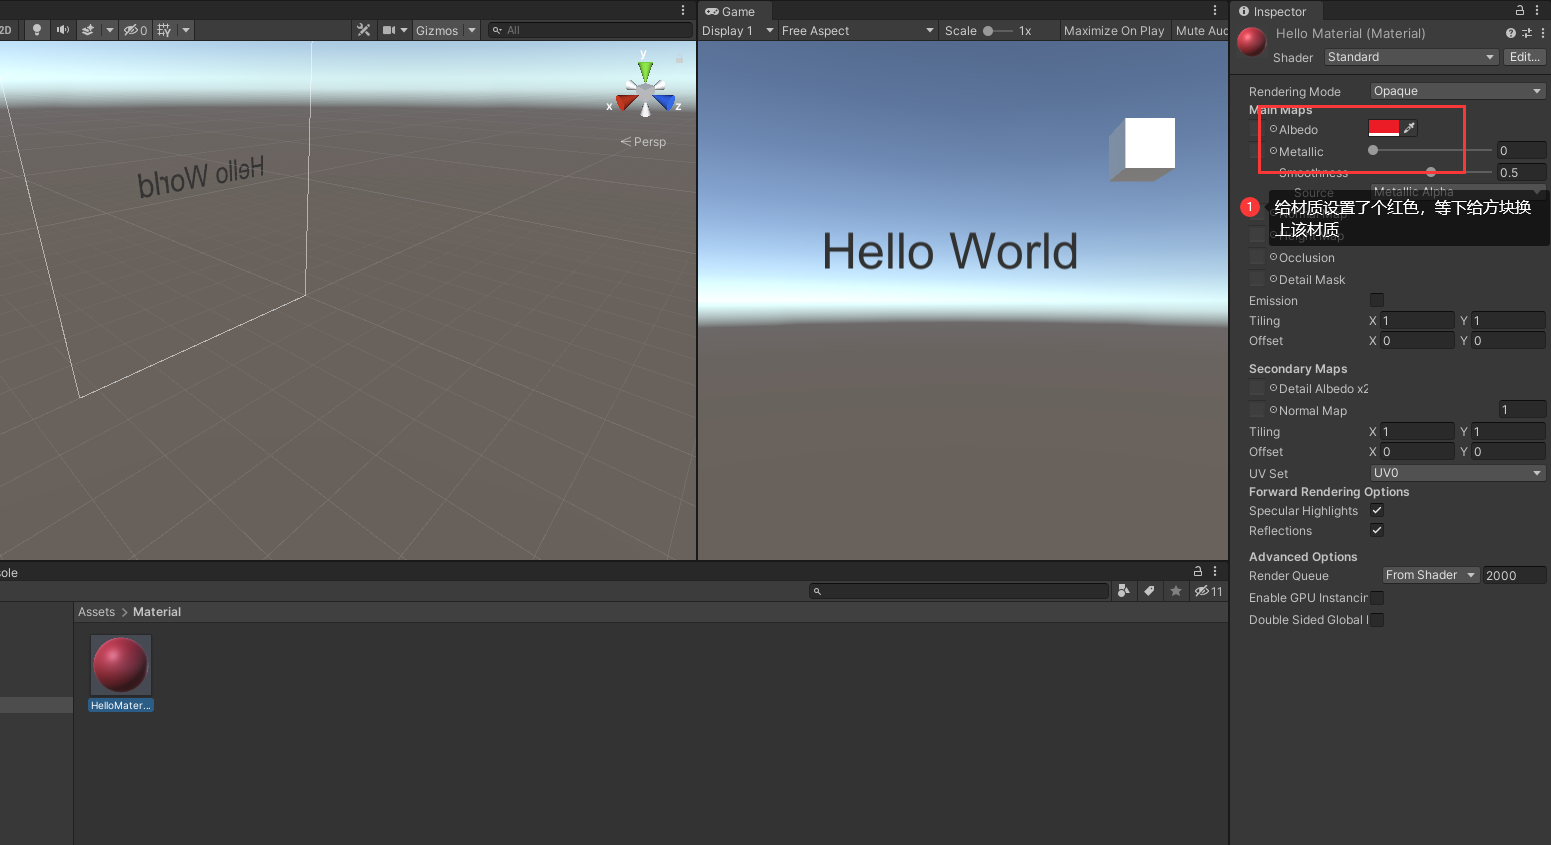Image resolution: width=1551 pixels, height=845 pixels.
Task: Expand grid settings dropdown arrow
Action: coord(186,30)
